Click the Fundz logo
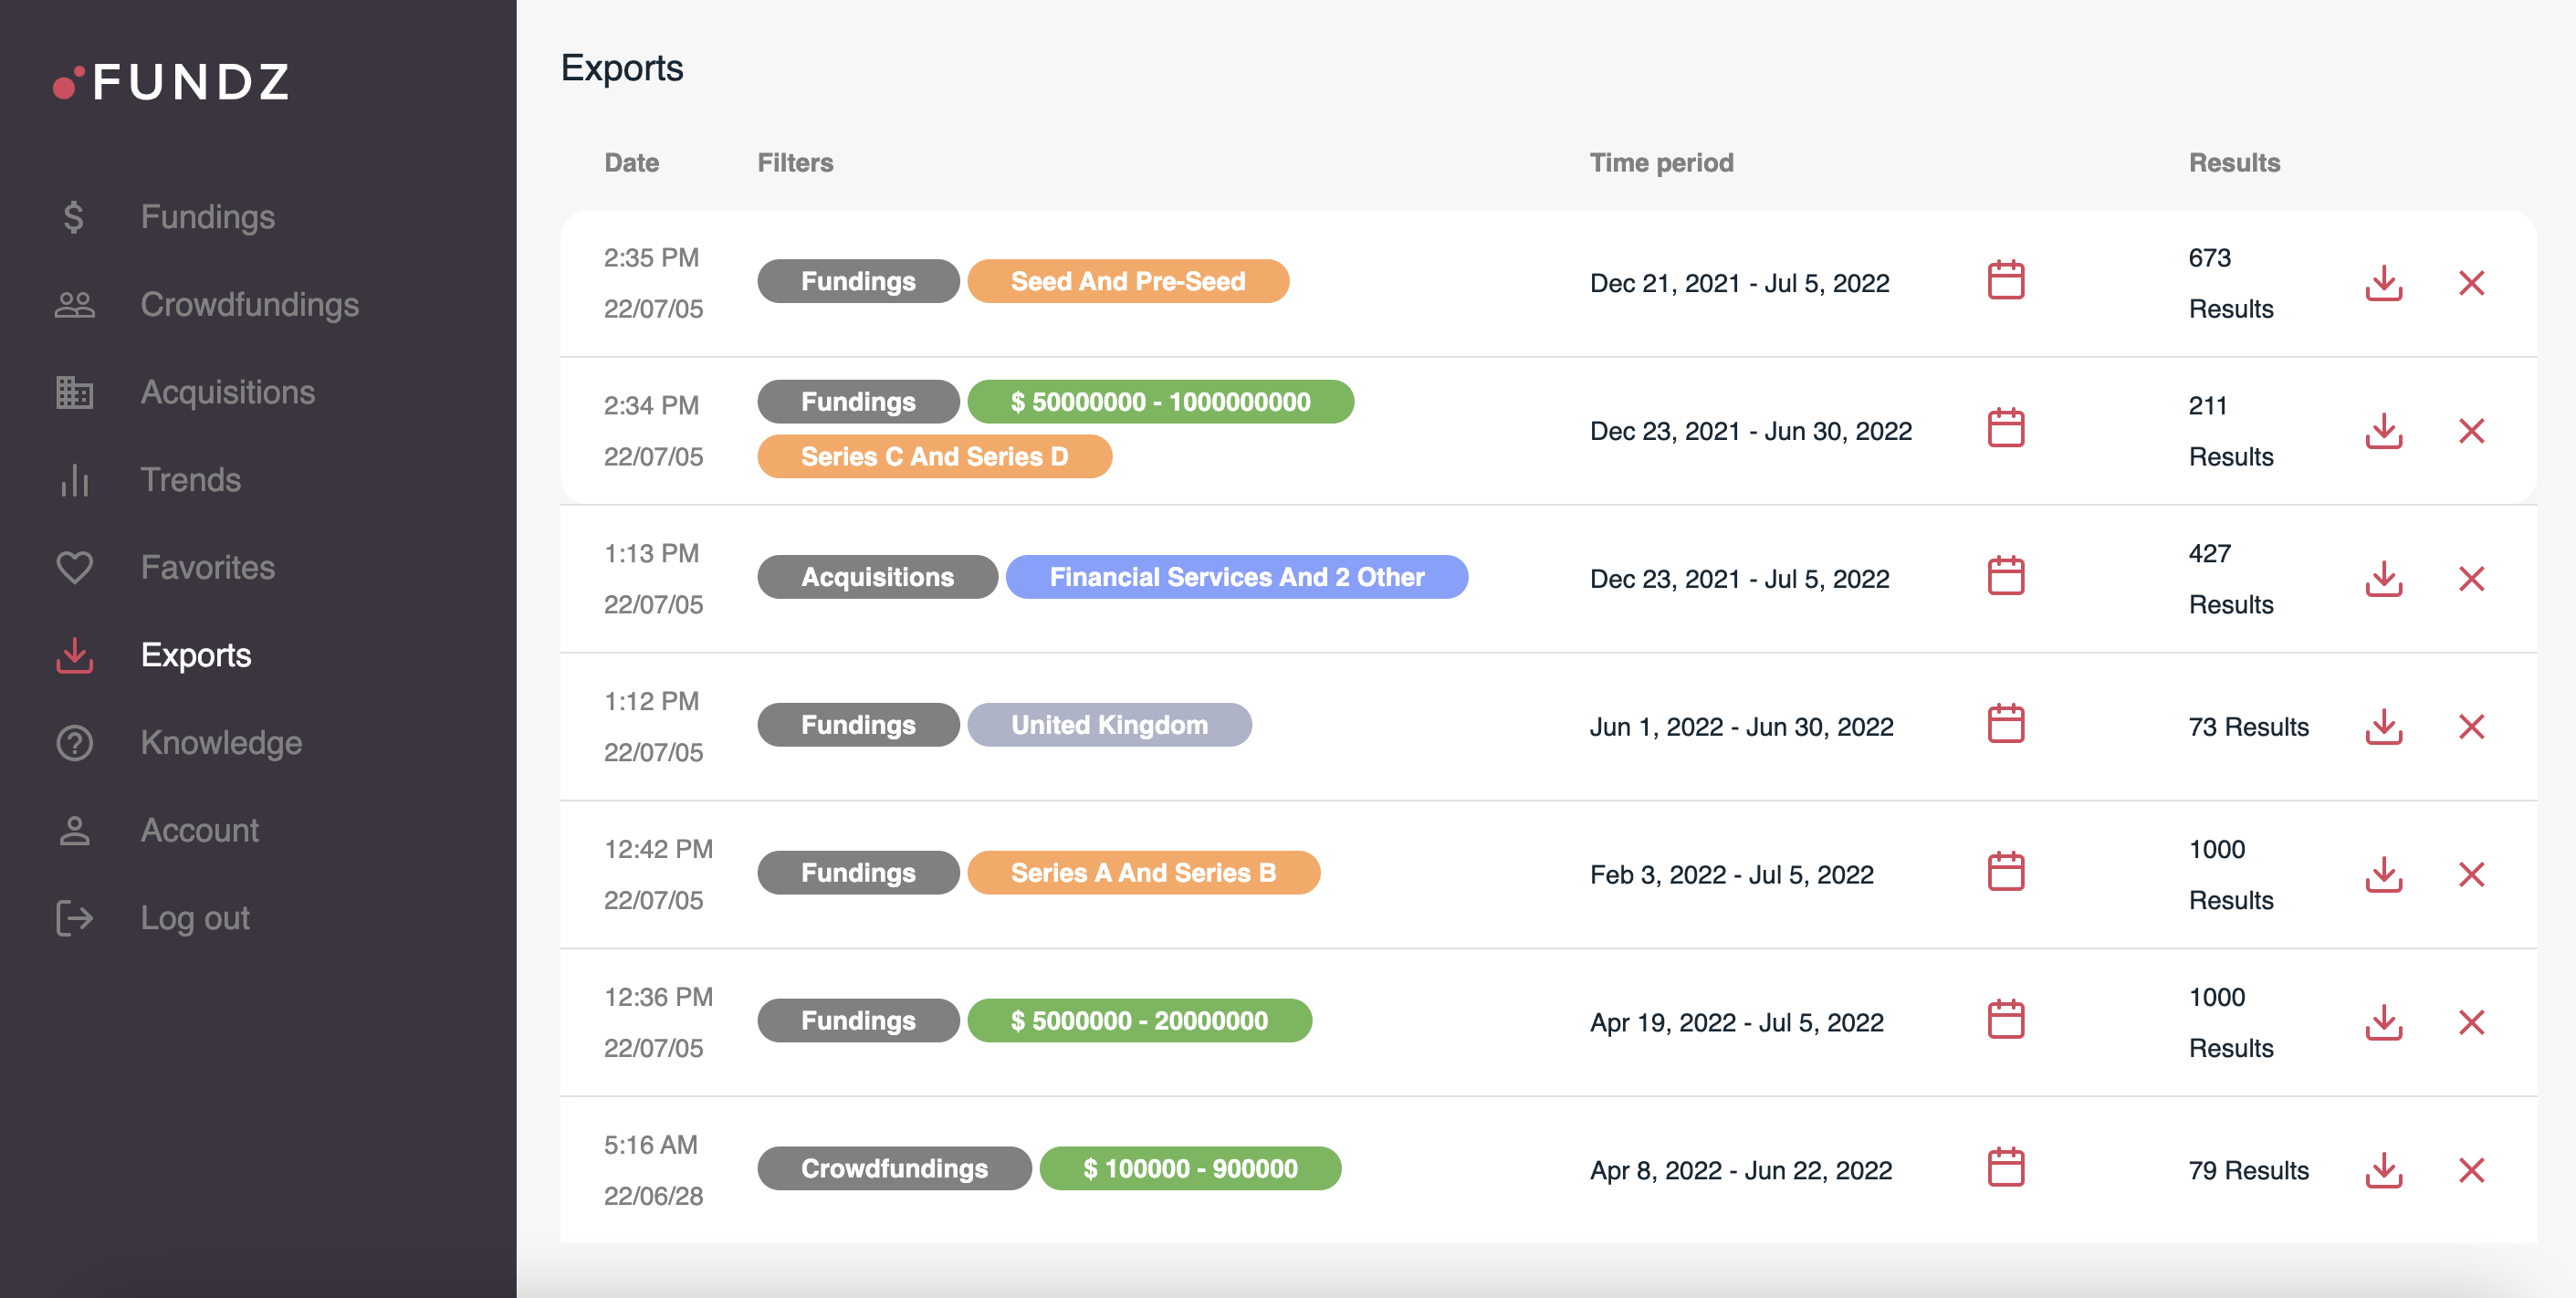Viewport: 2576px width, 1298px height. (172, 82)
